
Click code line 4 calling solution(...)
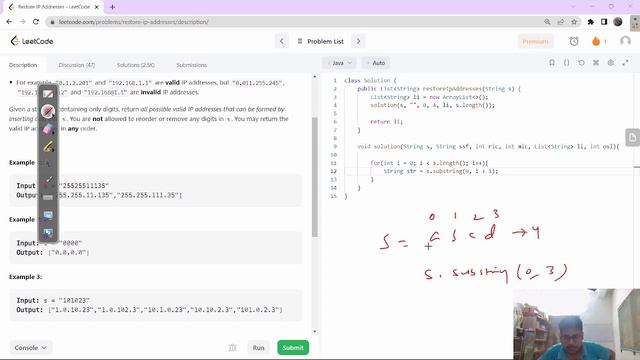[x=432, y=105]
